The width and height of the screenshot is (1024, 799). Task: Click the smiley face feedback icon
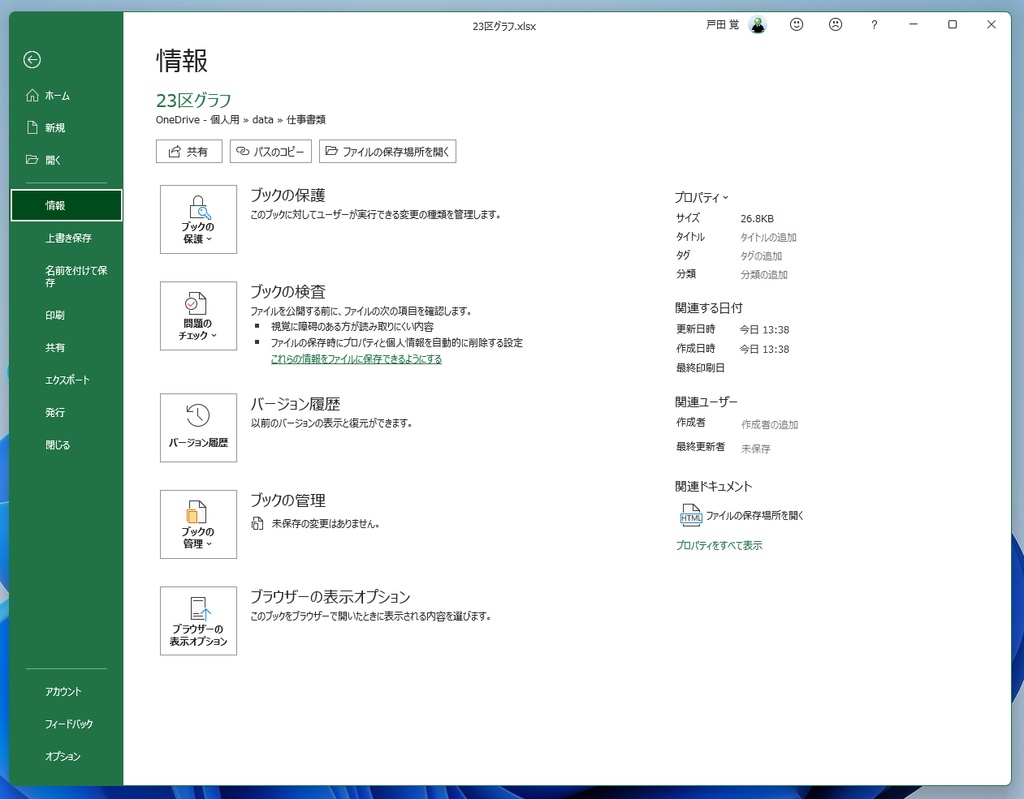point(796,25)
